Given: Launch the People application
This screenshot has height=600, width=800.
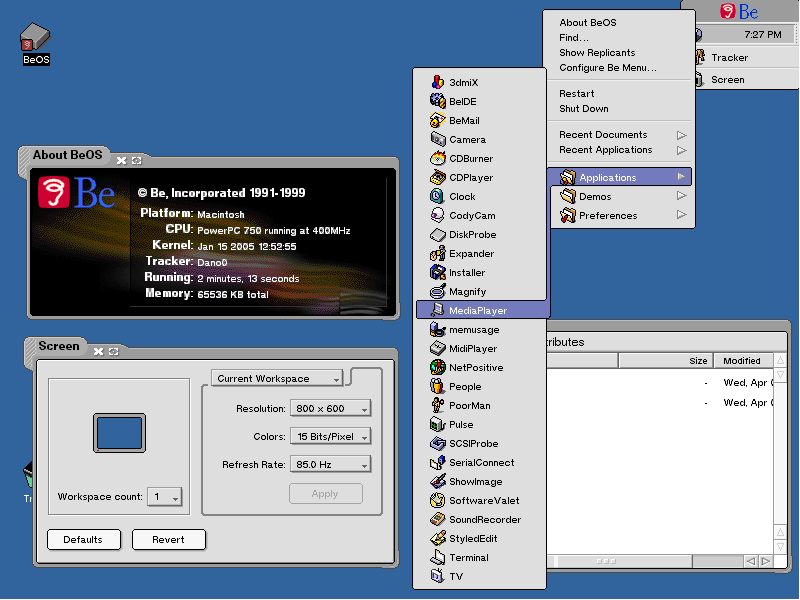Looking at the screenshot, I should coord(479,386).
